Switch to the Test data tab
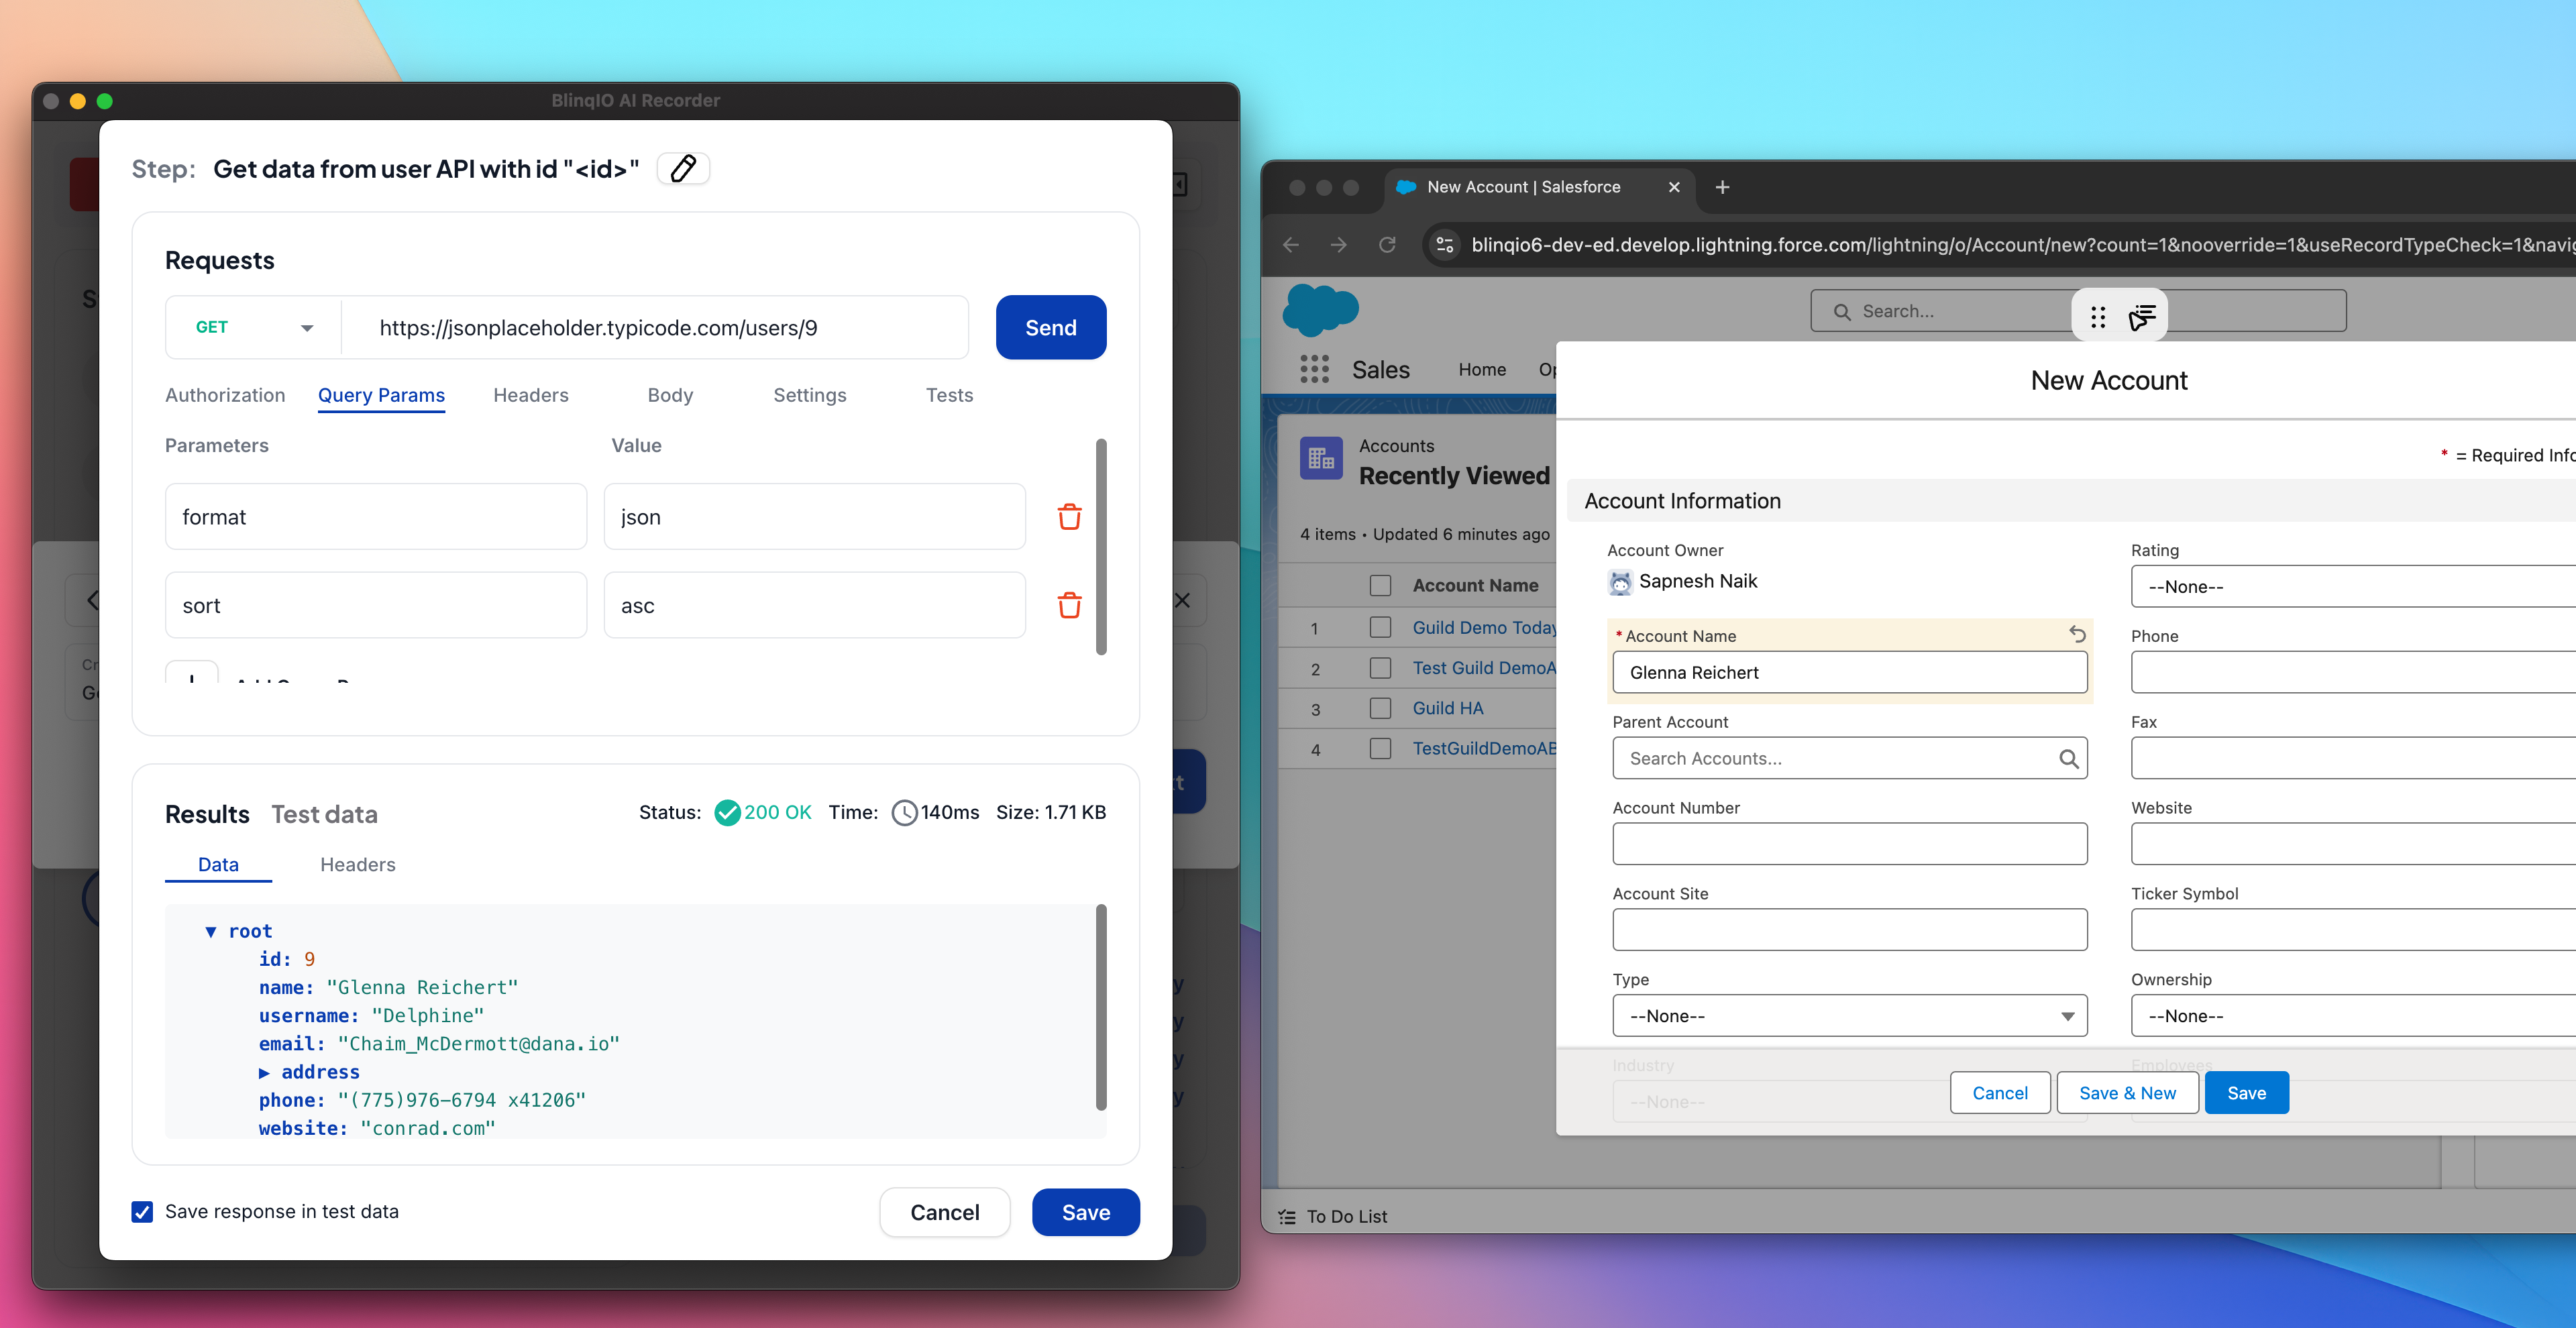Viewport: 2576px width, 1328px height. click(x=324, y=815)
